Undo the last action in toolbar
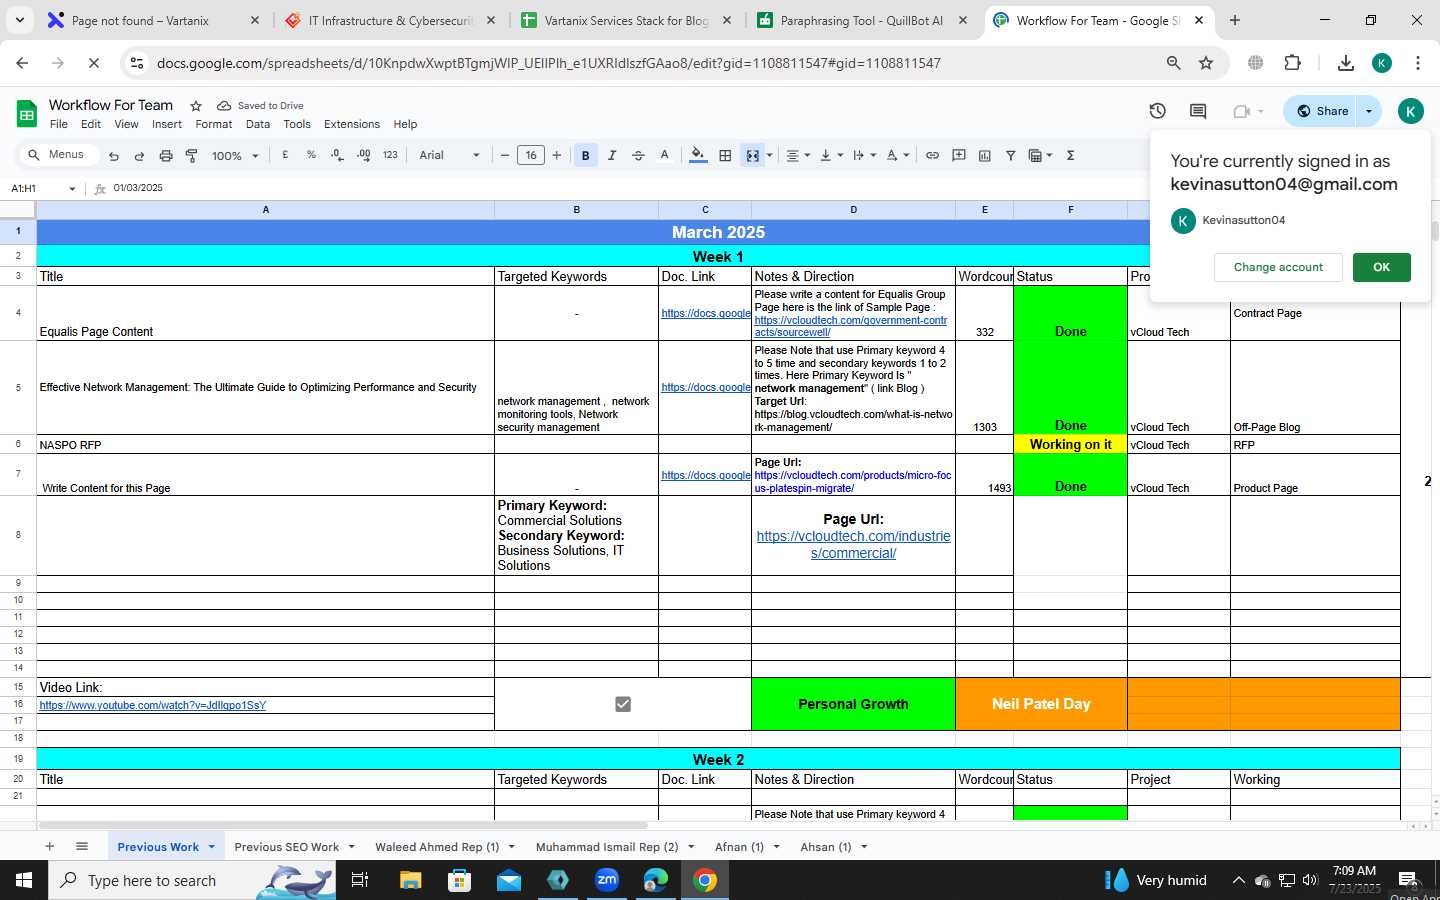This screenshot has height=900, width=1440. click(x=114, y=156)
